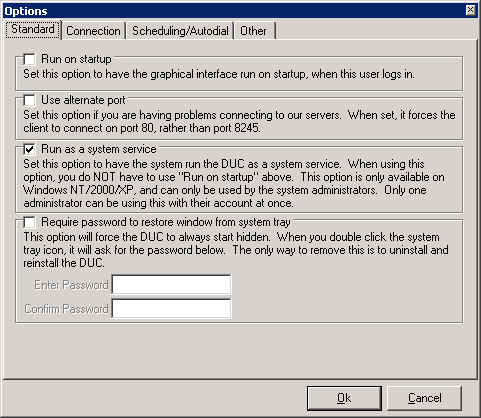Open the Scheduling/Autodial tab
Image resolution: width=481 pixels, height=418 pixels.
[x=180, y=31]
